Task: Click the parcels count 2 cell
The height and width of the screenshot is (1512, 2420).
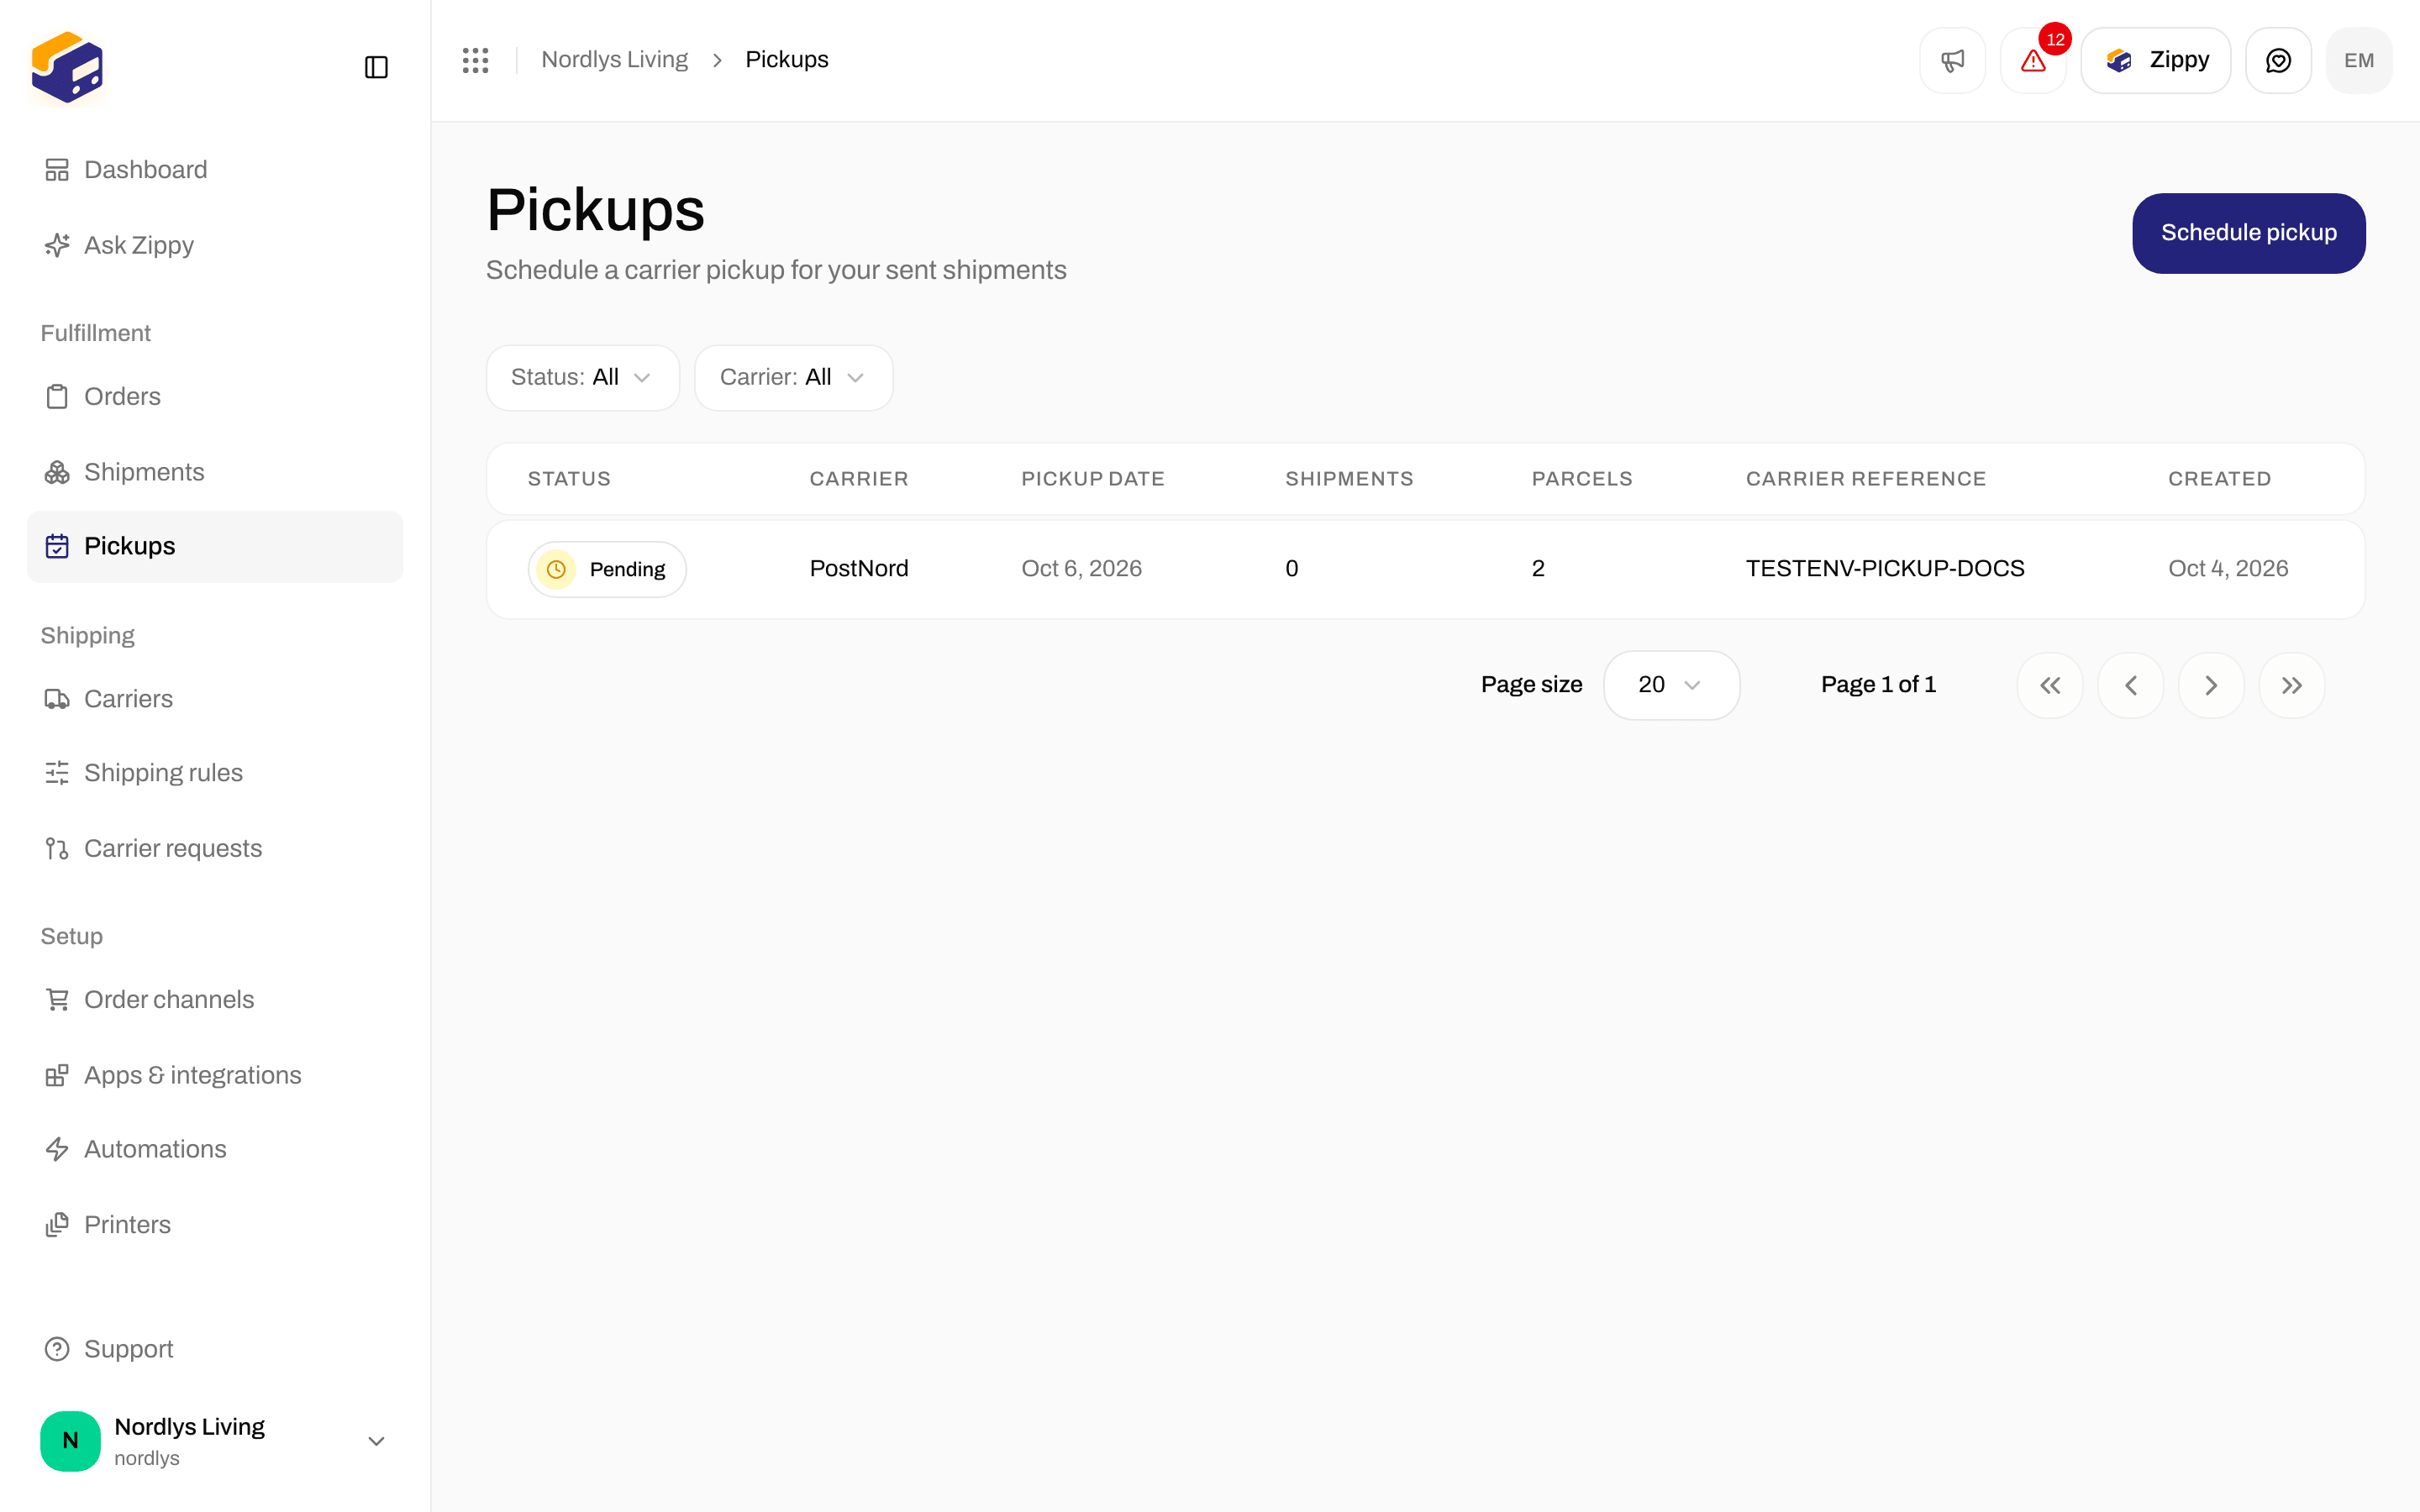Action: pyautogui.click(x=1538, y=569)
